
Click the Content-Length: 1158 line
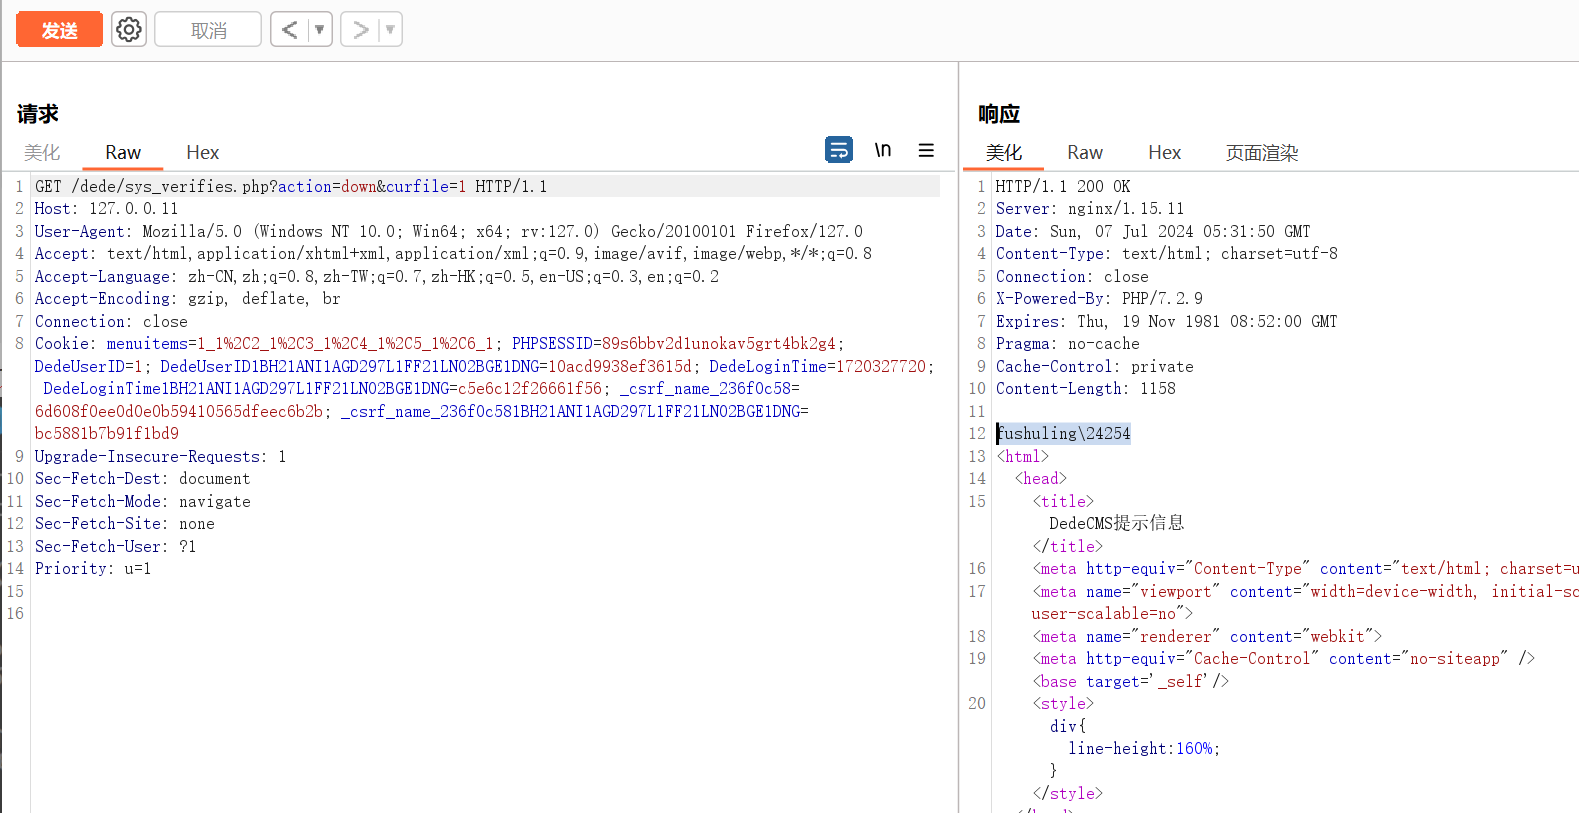[1085, 388]
